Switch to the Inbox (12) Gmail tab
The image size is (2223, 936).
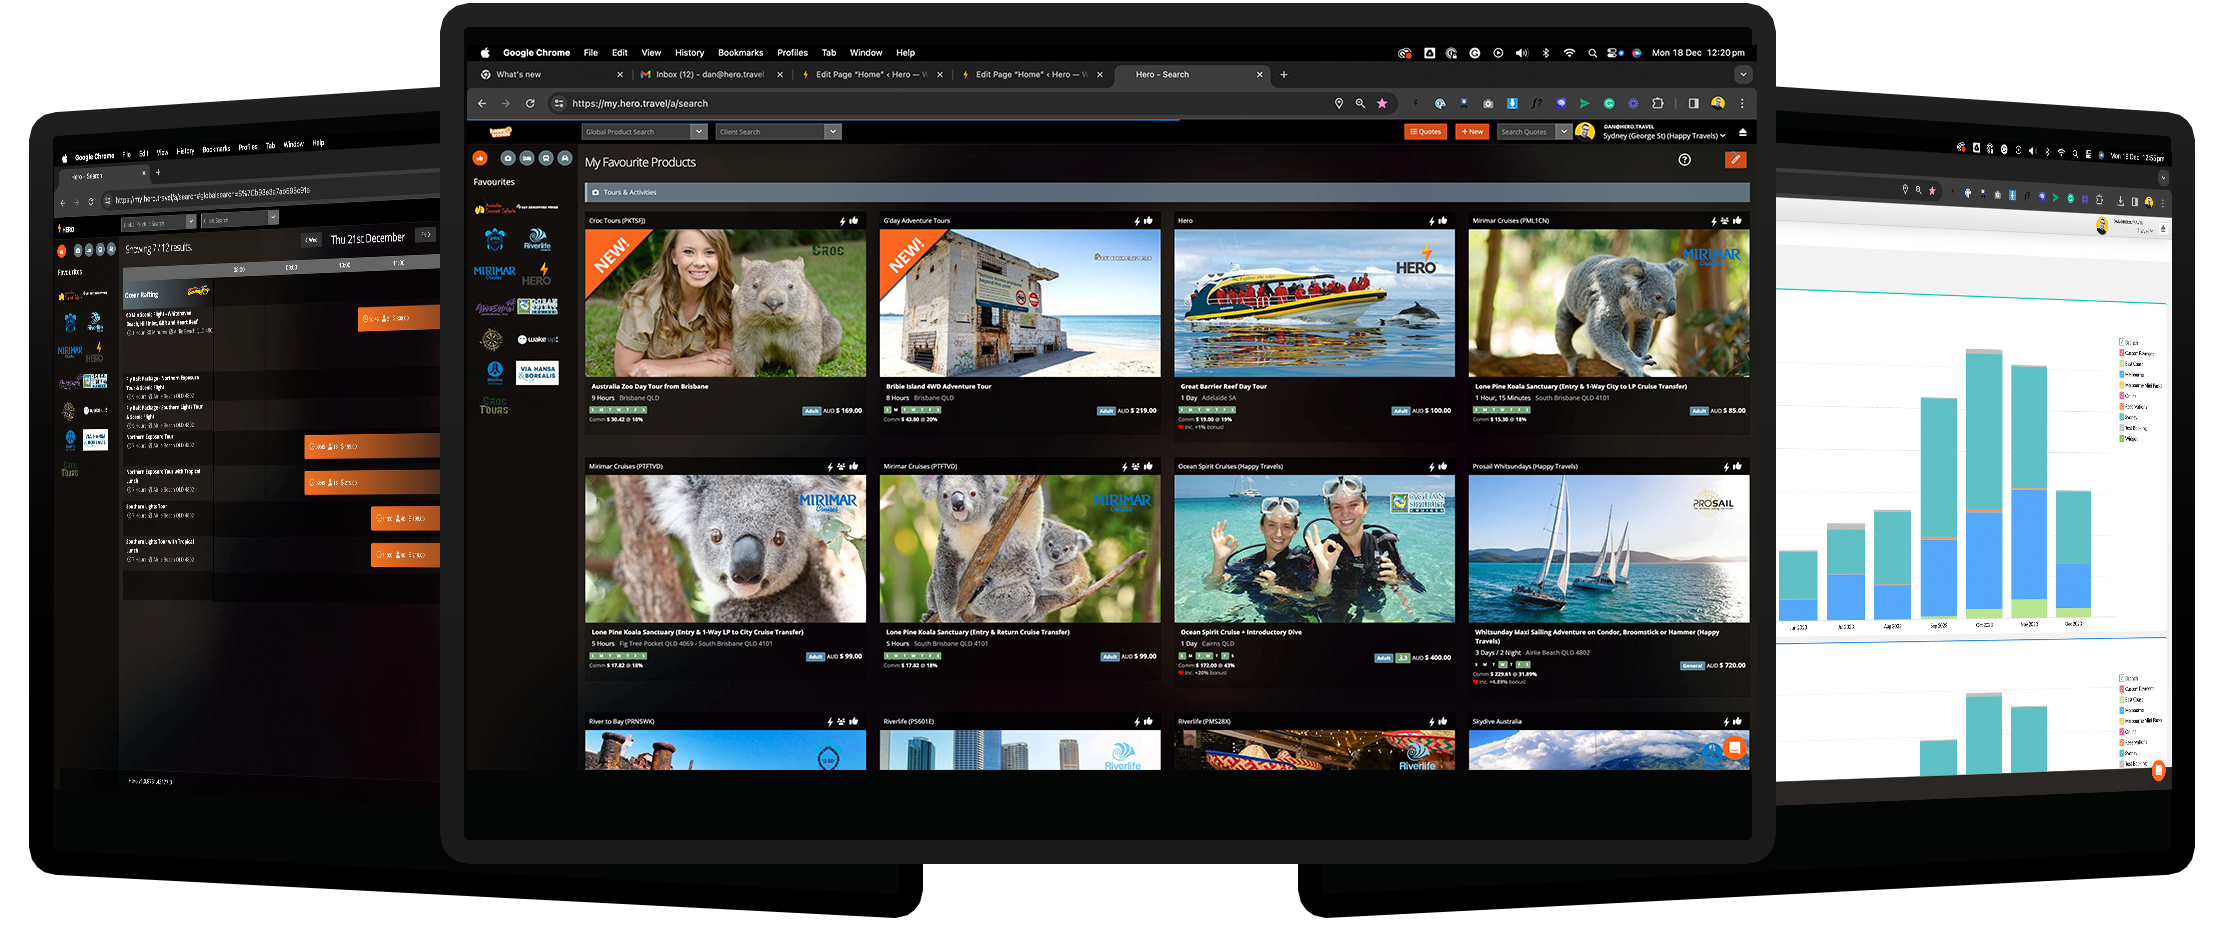712,75
